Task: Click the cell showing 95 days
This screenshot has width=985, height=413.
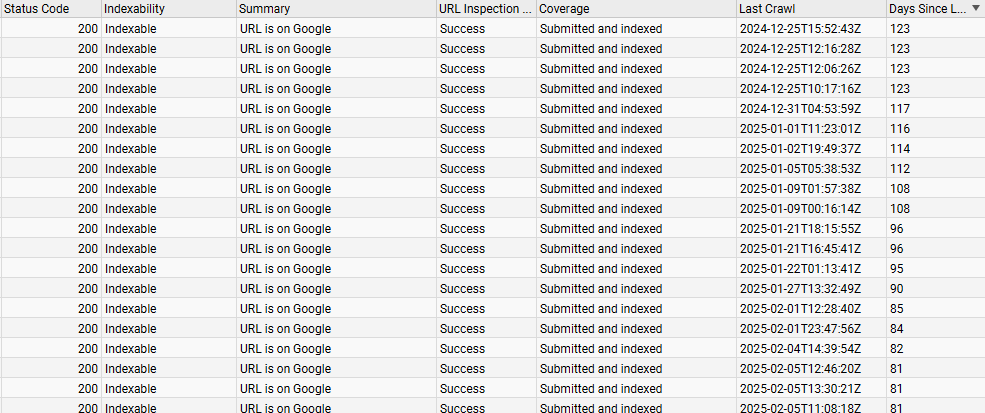Action: pos(896,269)
